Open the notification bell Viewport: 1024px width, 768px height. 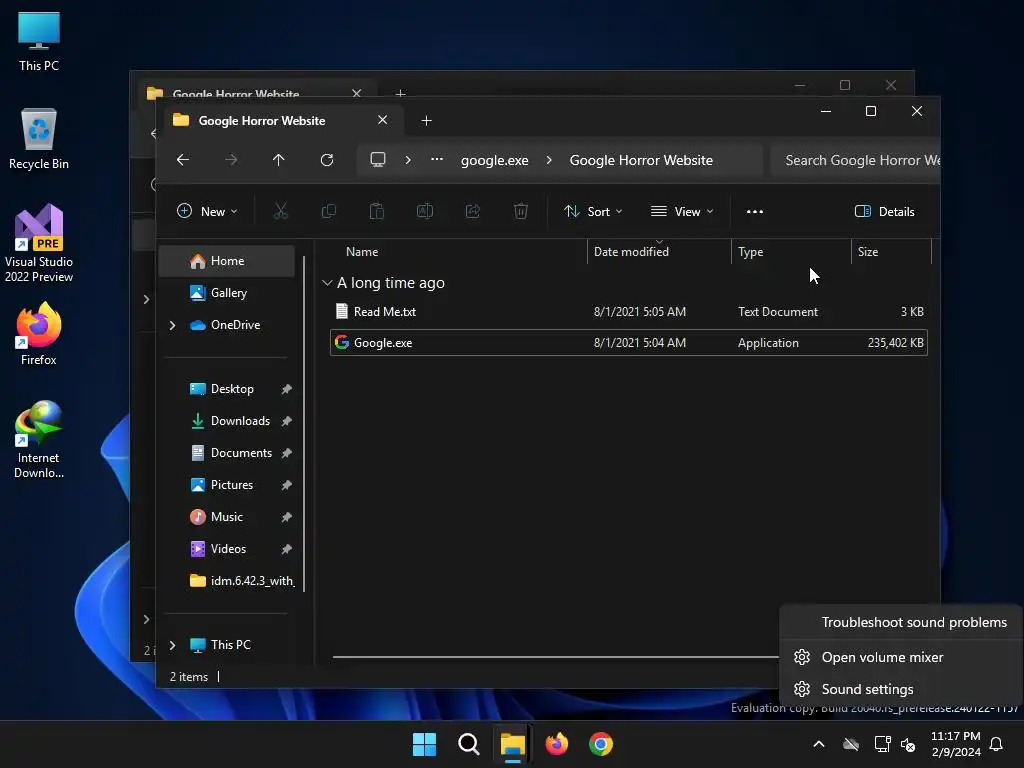pyautogui.click(x=996, y=744)
